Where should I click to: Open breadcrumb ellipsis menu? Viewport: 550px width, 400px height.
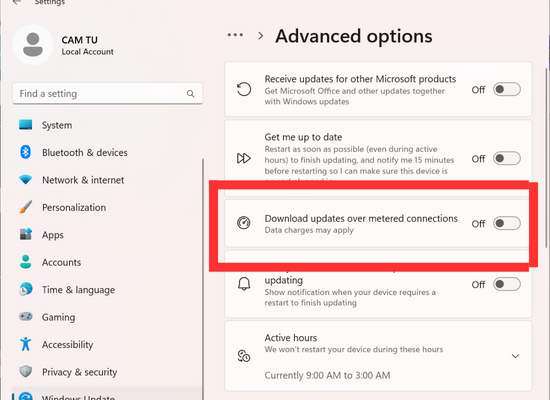click(x=235, y=35)
